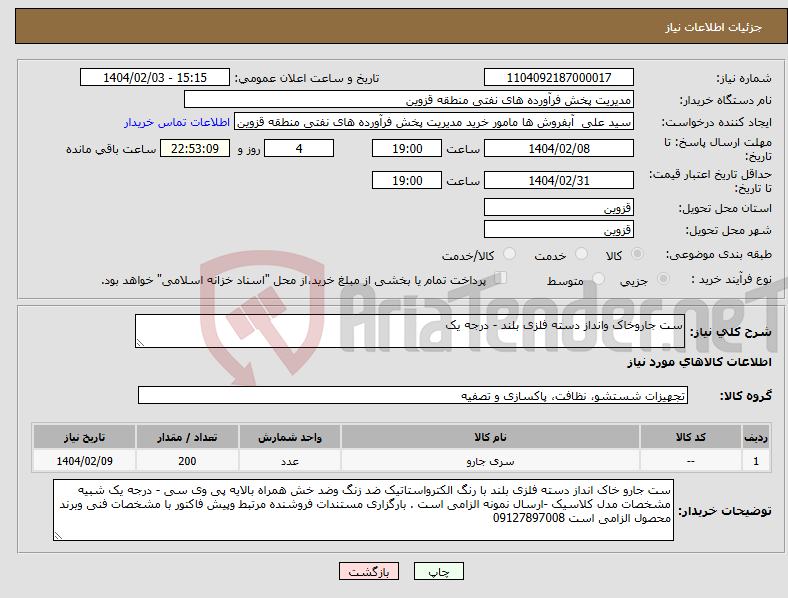Click the استان محل تحویل field قزوین
This screenshot has height=598, width=788.
coord(559,207)
